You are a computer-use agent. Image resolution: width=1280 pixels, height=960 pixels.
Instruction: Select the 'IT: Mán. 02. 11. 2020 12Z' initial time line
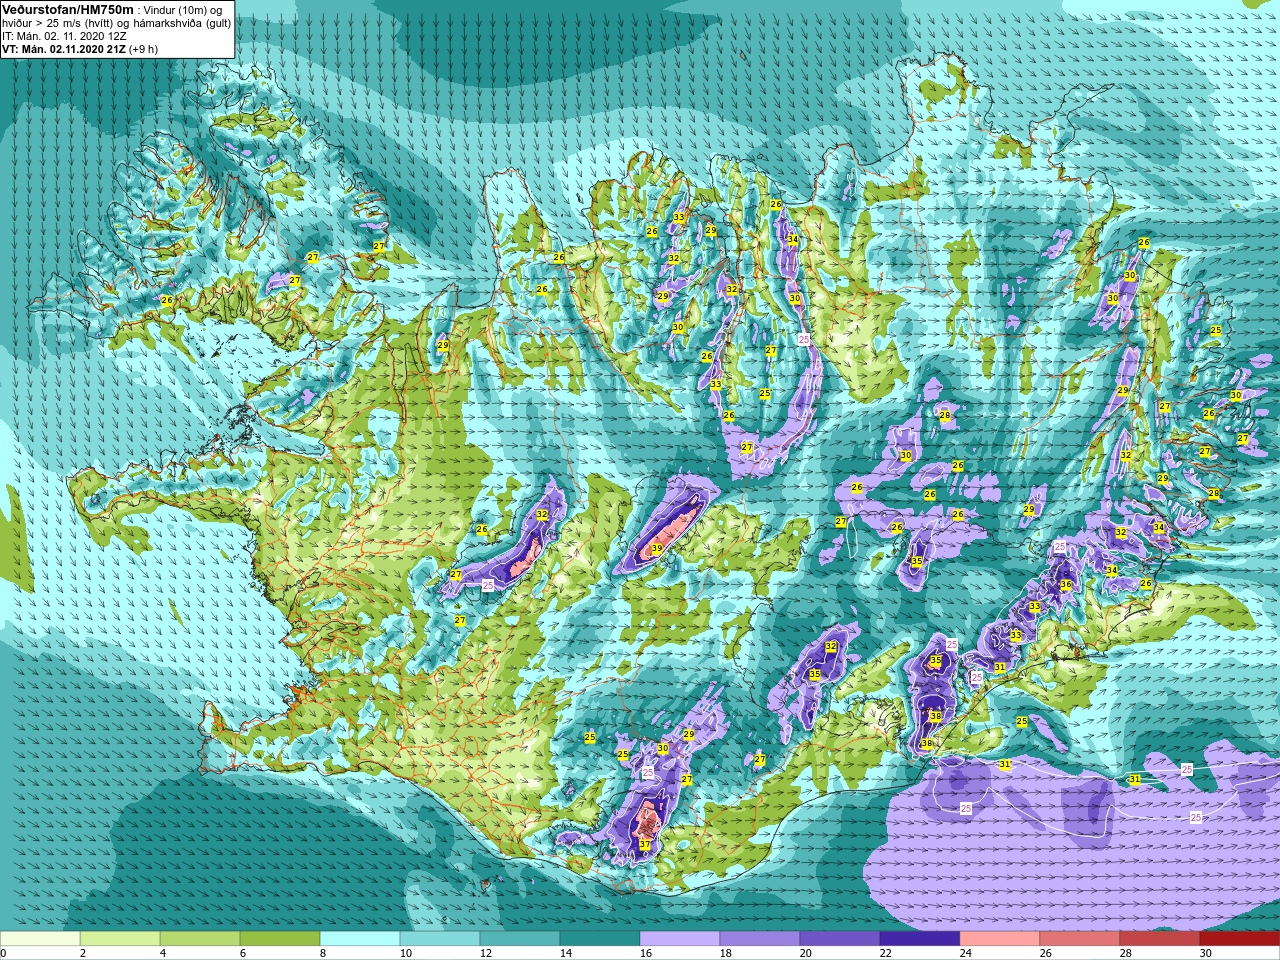pos(65,36)
